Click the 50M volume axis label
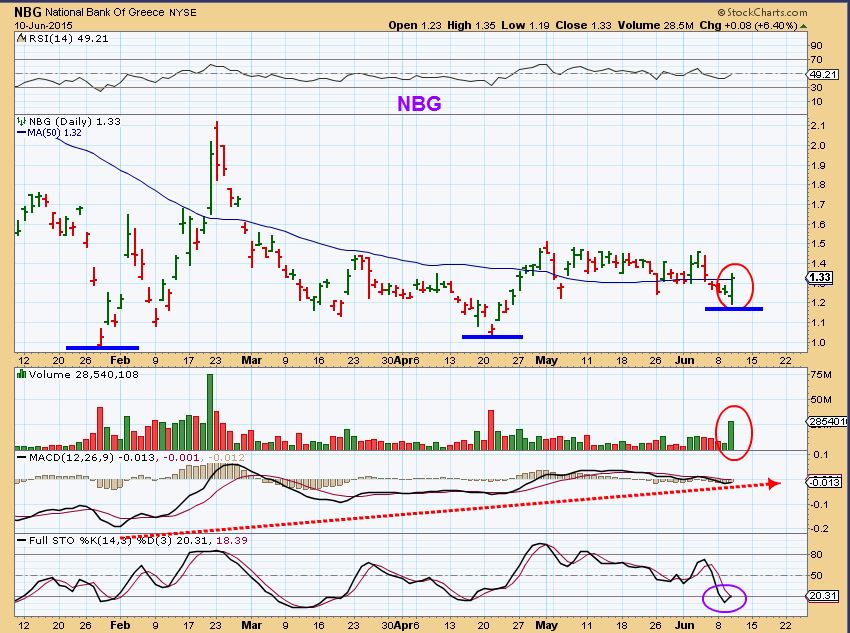Image resolution: width=850 pixels, height=633 pixels. (821, 400)
